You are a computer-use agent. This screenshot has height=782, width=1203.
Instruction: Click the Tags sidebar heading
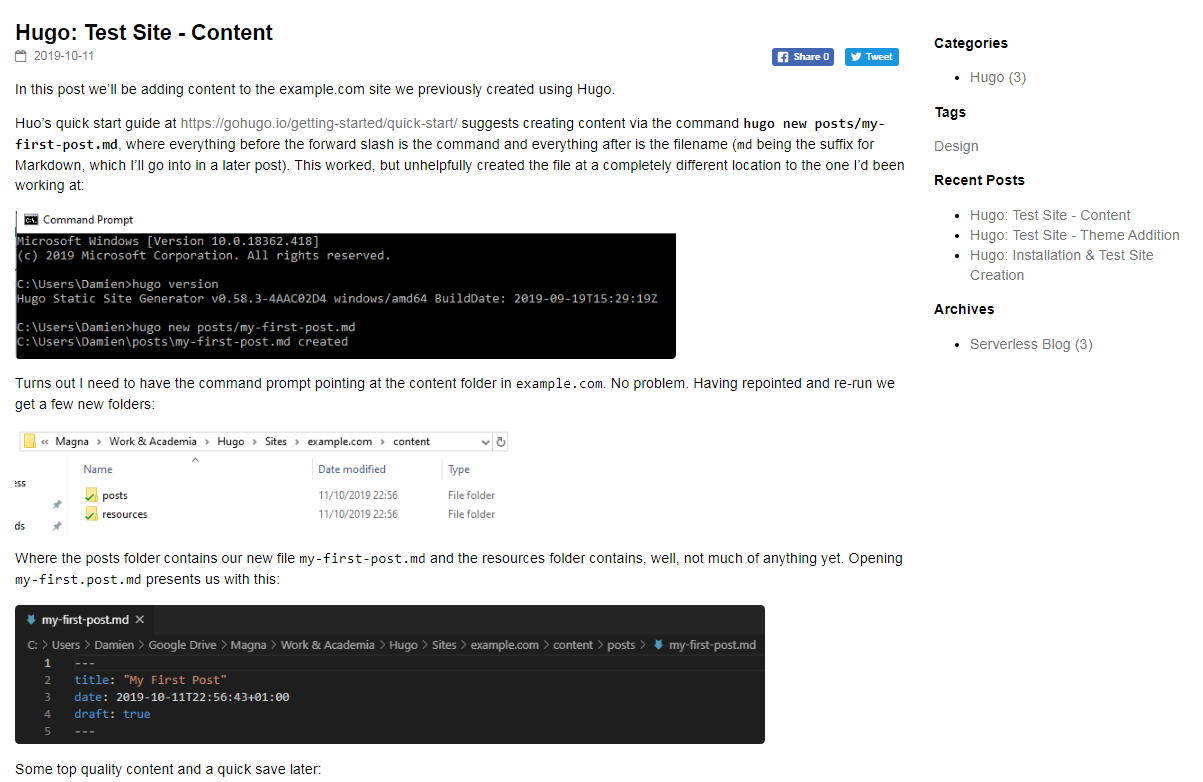tap(950, 112)
